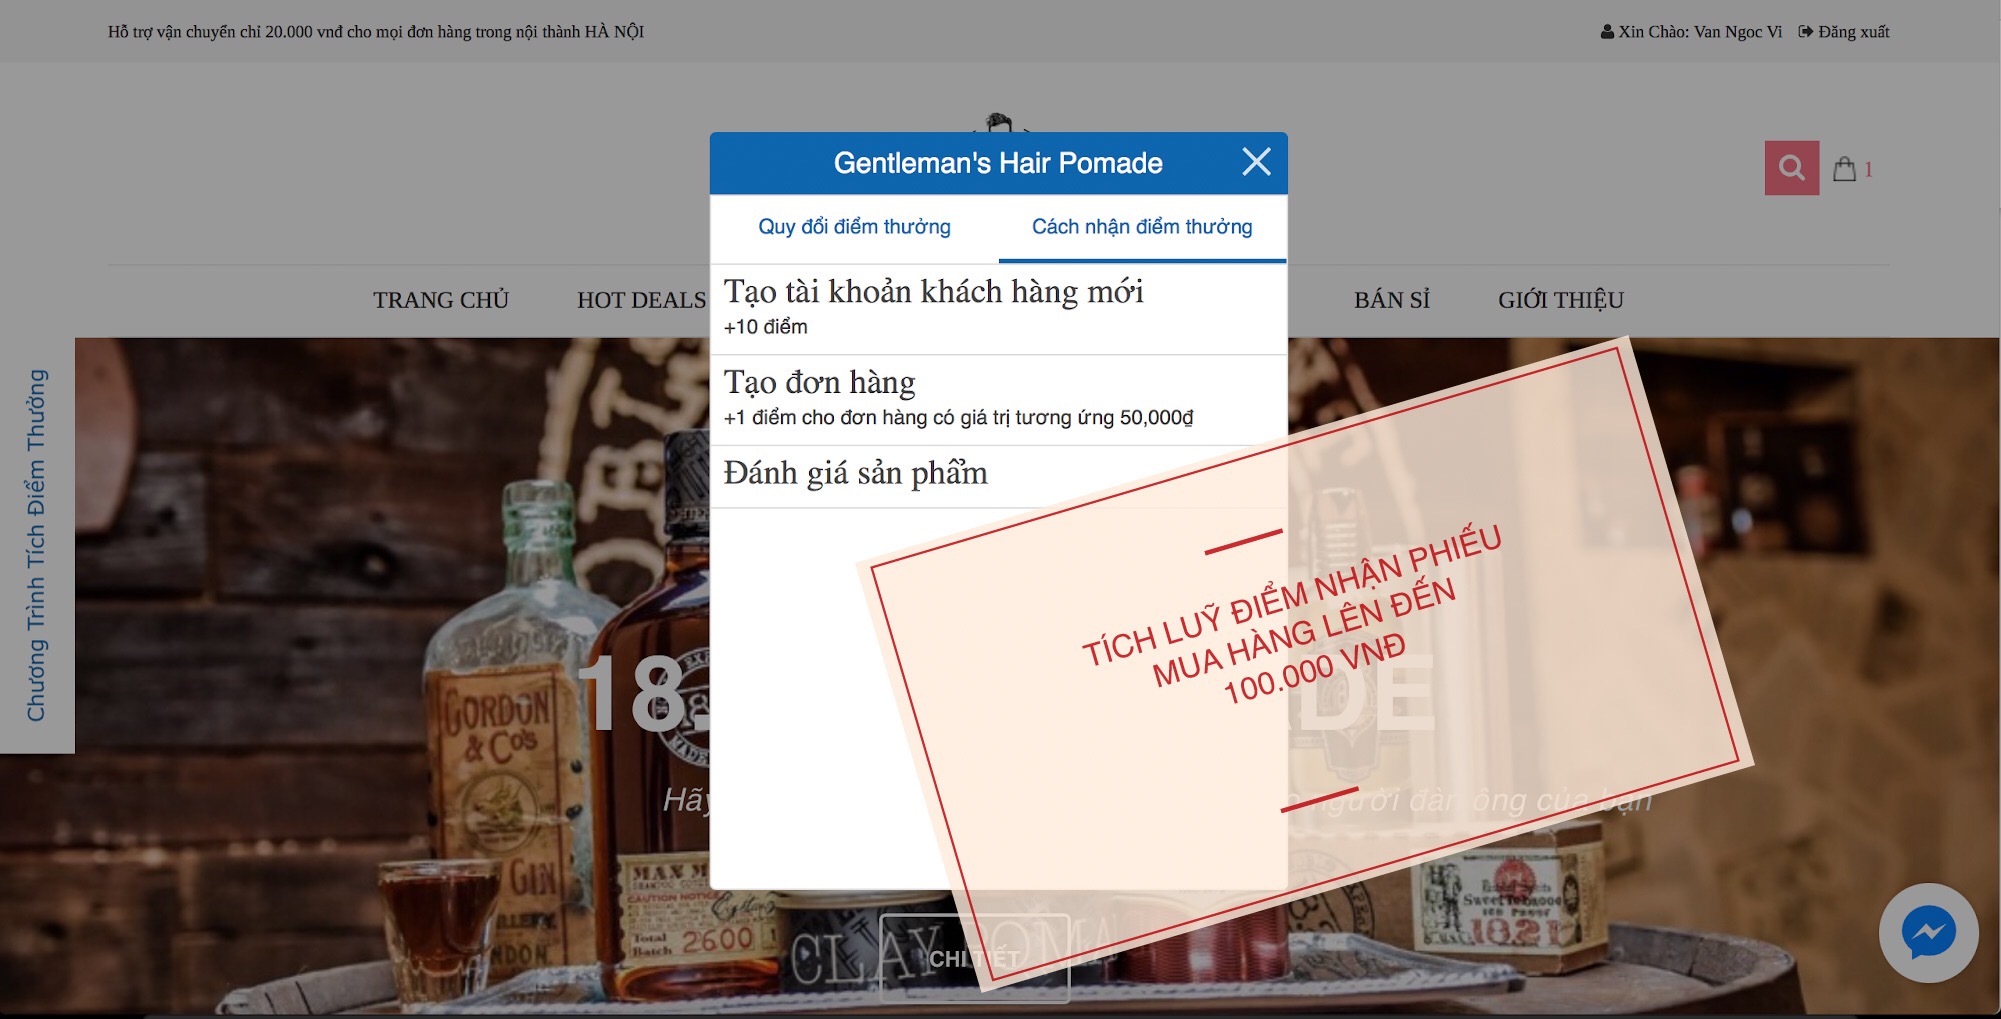This screenshot has width=2001, height=1019.
Task: Click the TÍCH LUỸ ĐIỂM NHẬN PHIẾU promo card
Action: coord(1303,665)
